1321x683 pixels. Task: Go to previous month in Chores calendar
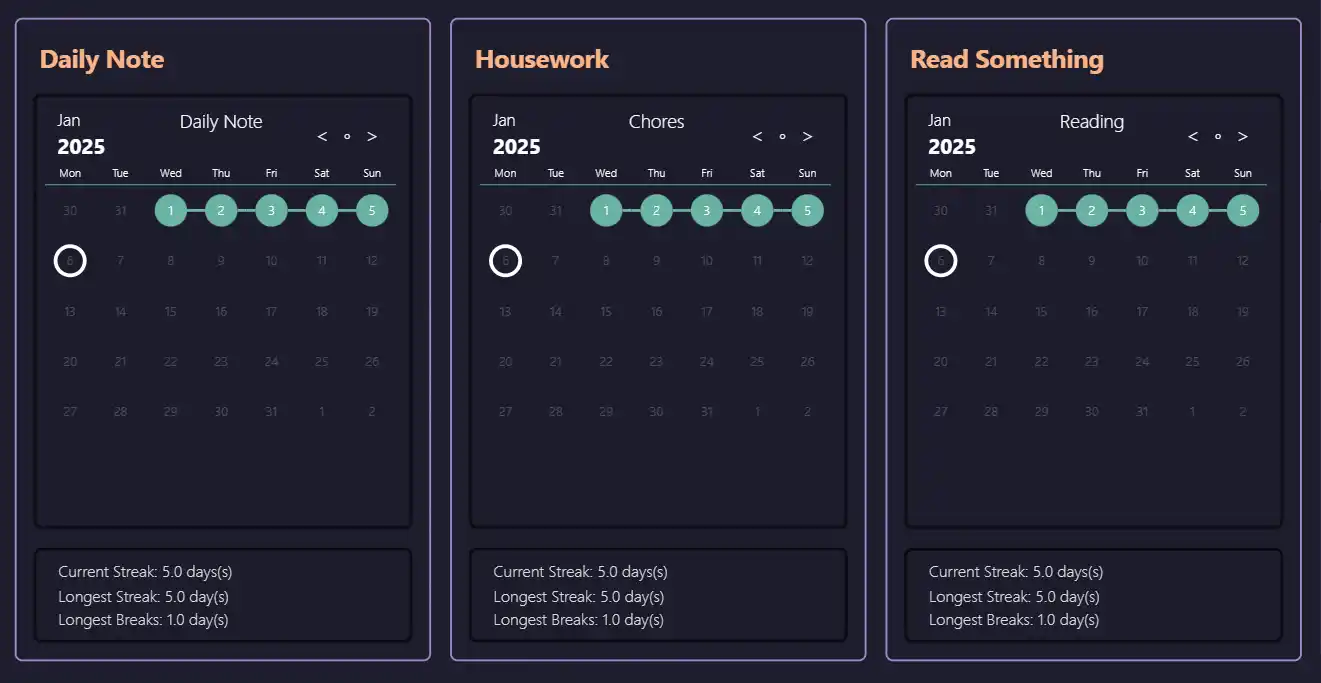(757, 137)
